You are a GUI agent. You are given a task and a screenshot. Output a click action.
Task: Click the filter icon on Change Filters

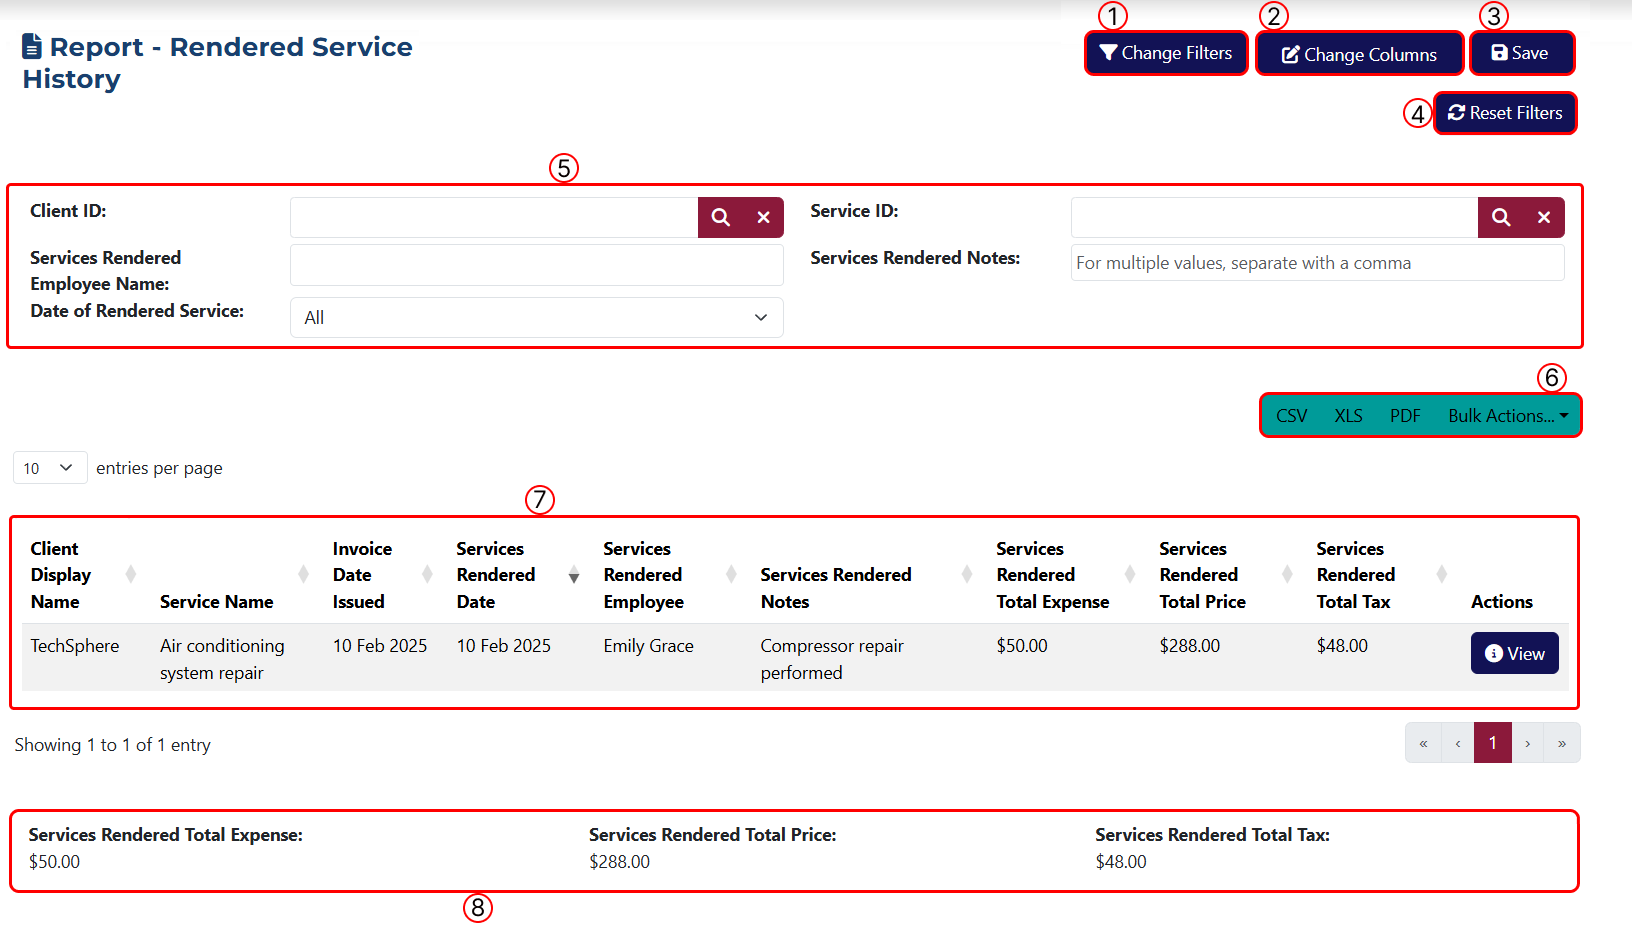pyautogui.click(x=1108, y=53)
